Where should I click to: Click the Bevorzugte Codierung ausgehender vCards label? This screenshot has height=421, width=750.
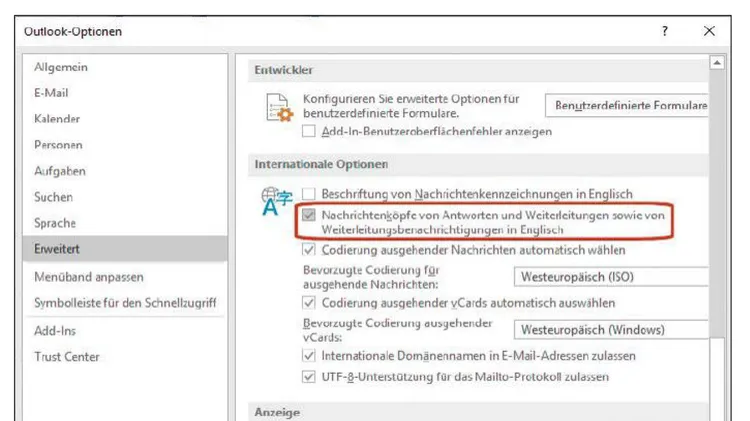click(397, 330)
